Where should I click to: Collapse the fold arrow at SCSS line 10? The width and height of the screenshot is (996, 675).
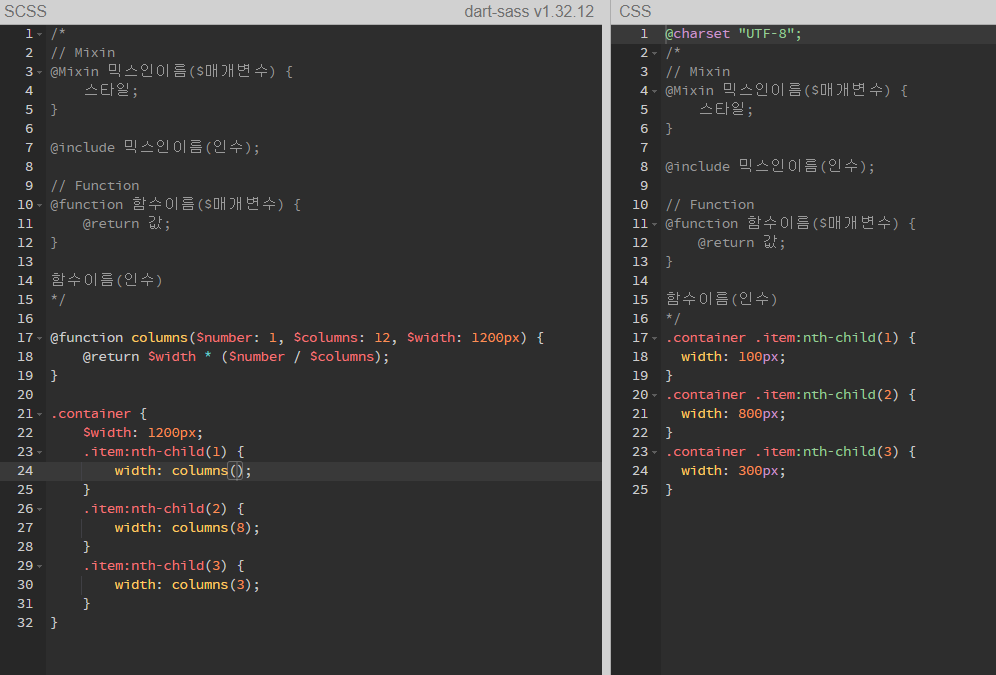click(39, 205)
